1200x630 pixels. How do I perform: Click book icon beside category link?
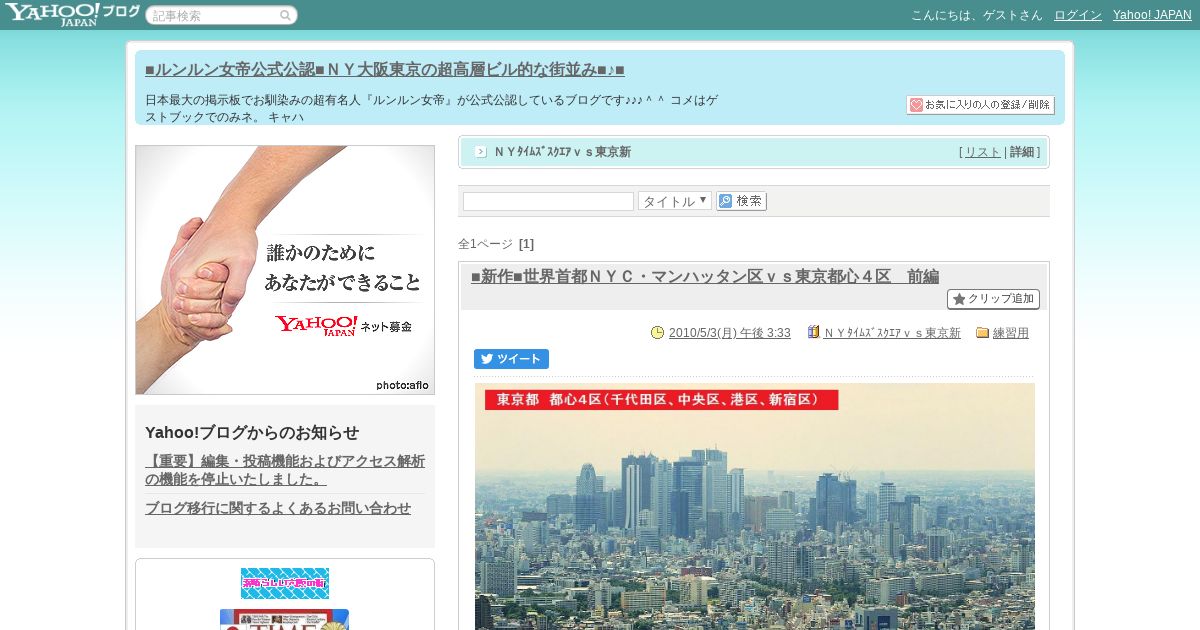click(x=813, y=332)
